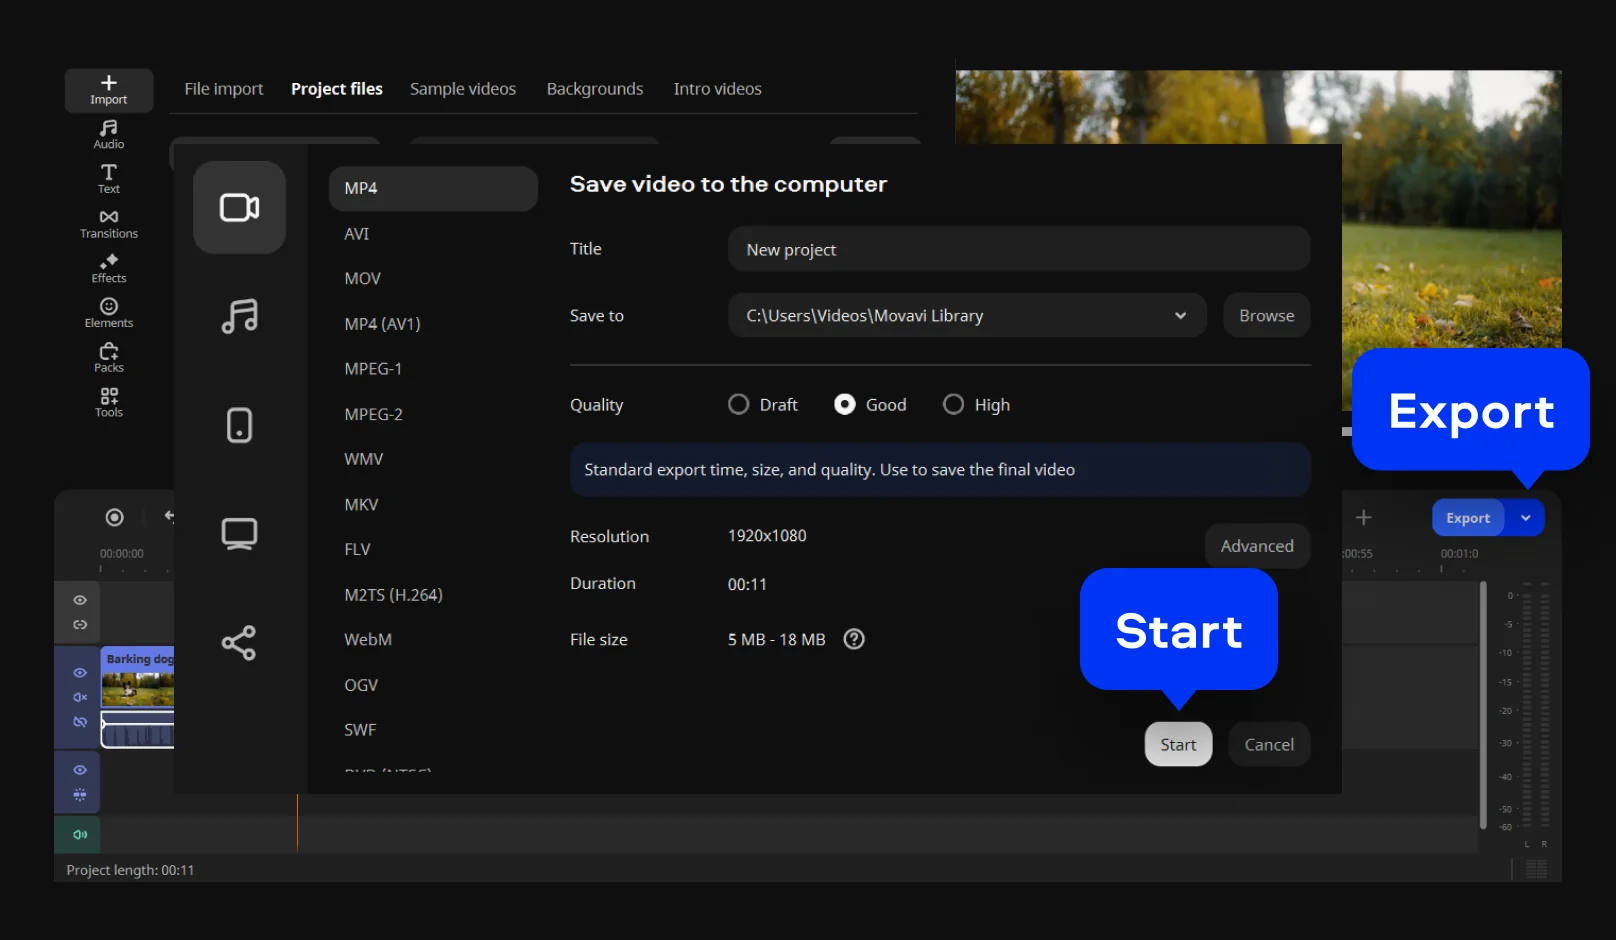
Task: Select the Draft quality option
Action: click(x=739, y=404)
